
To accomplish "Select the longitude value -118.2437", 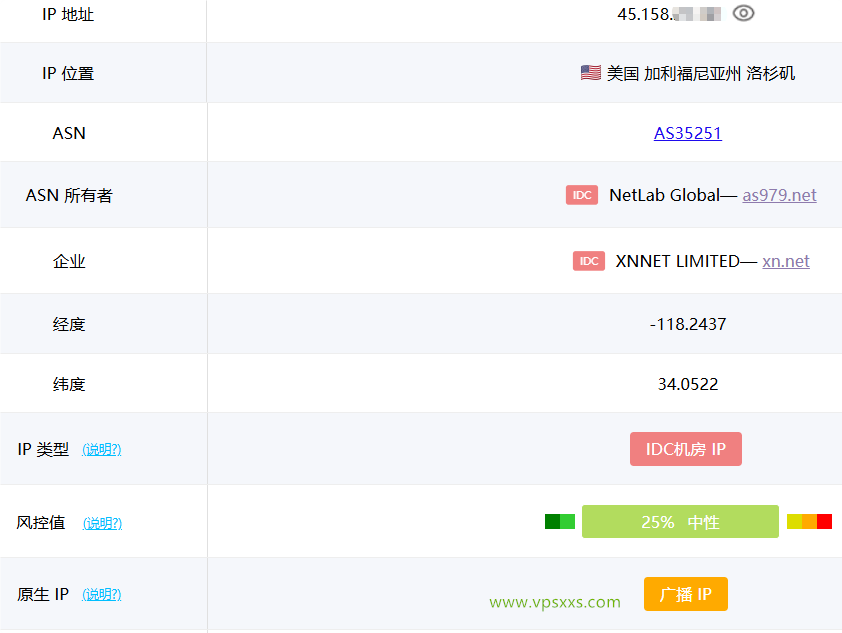I will click(x=688, y=324).
